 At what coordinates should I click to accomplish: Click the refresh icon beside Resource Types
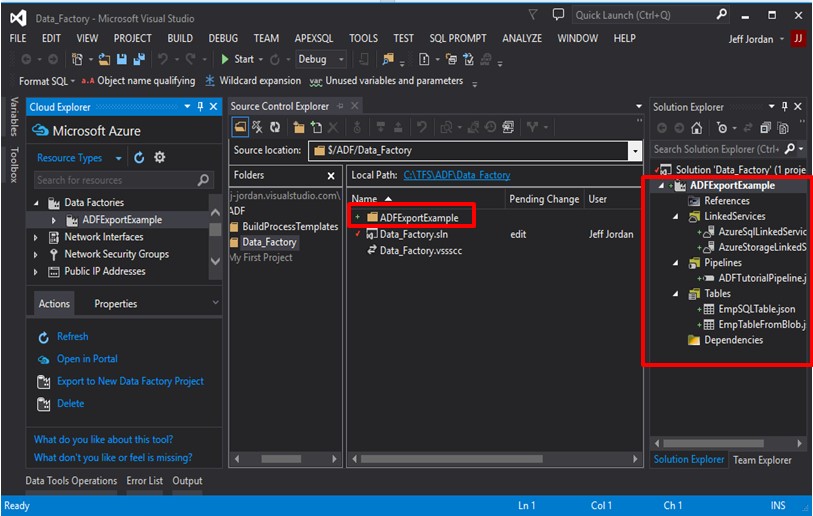(139, 158)
